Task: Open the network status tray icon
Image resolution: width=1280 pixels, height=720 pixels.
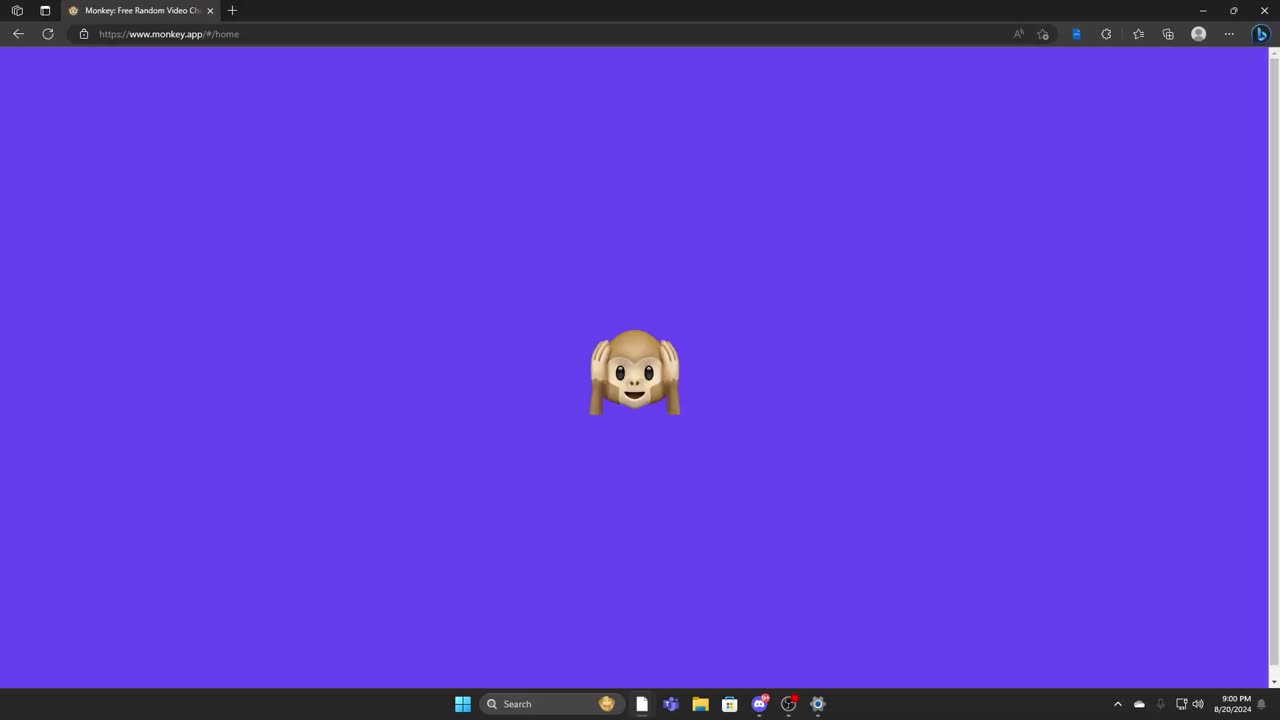Action: 1181,704
